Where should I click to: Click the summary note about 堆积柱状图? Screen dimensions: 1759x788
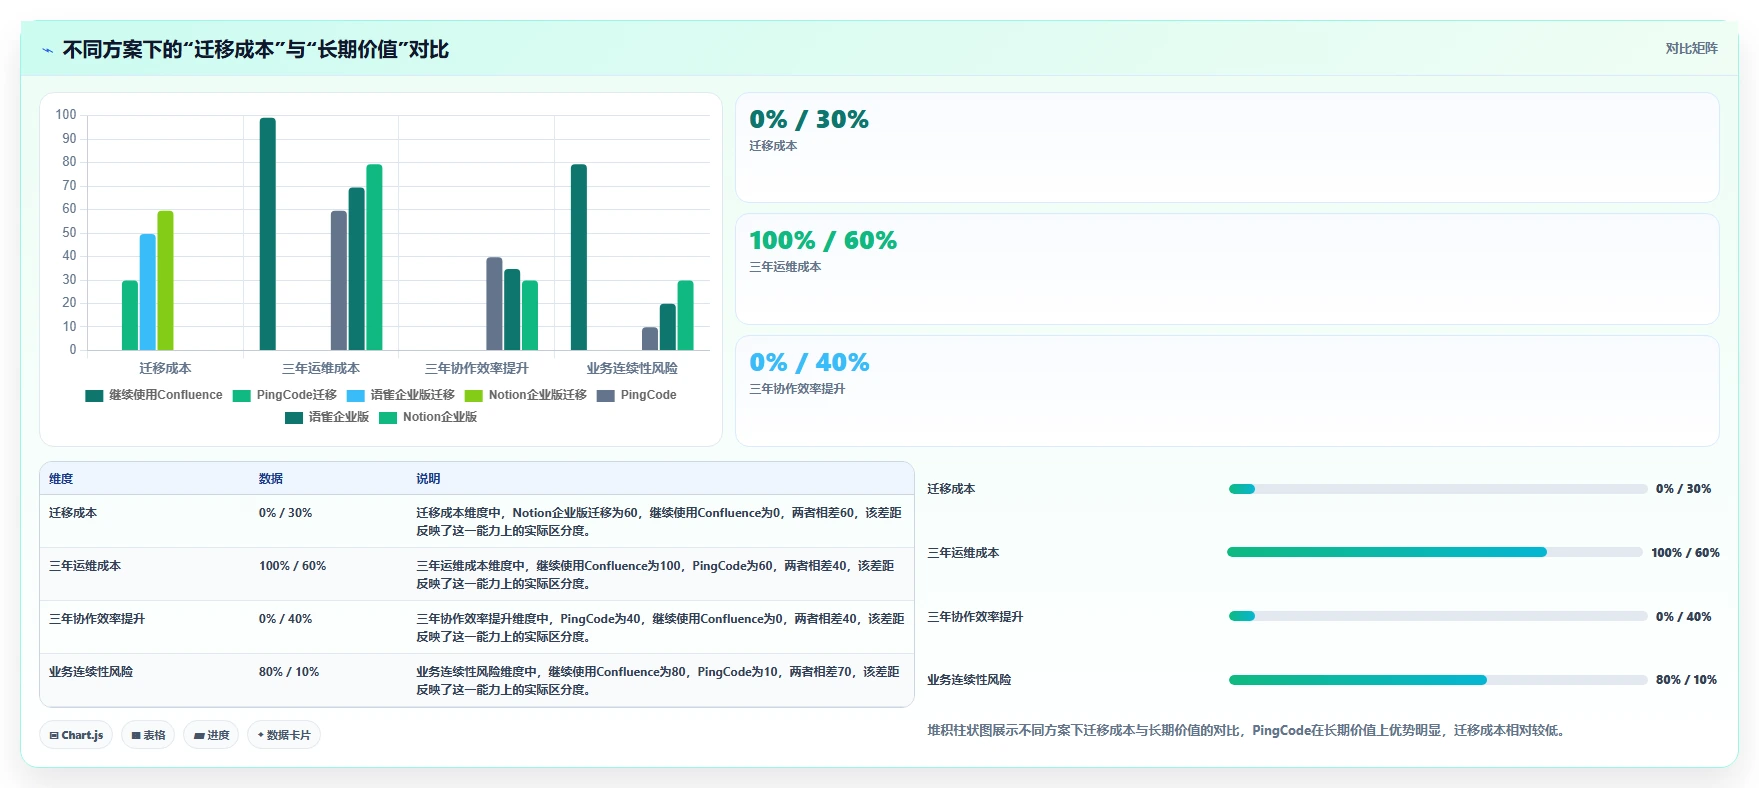1247,731
